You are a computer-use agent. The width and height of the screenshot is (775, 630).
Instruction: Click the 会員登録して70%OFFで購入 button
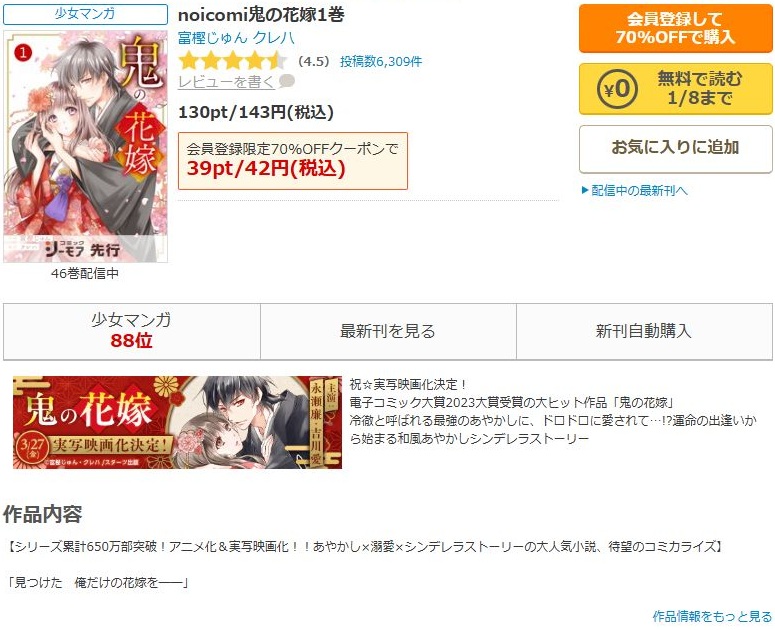point(675,28)
